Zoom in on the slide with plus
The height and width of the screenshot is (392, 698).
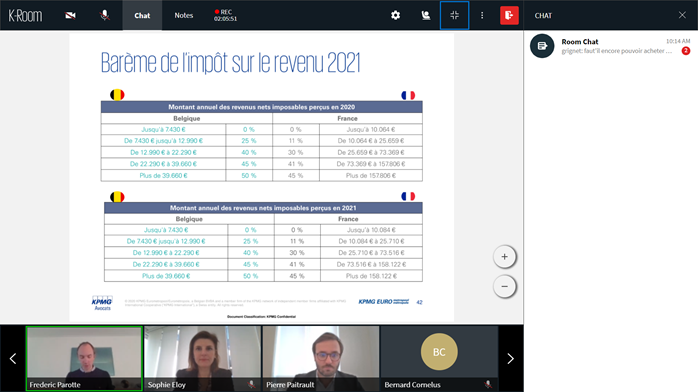click(504, 257)
